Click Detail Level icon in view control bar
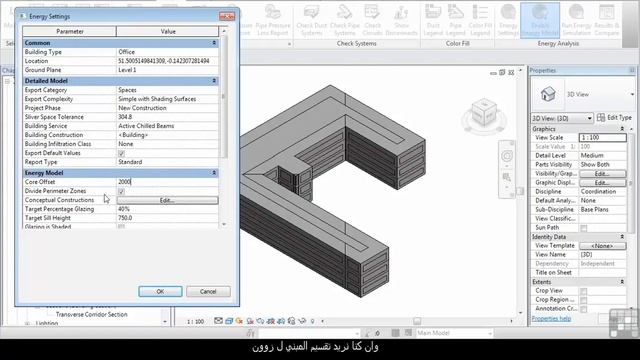 (218, 321)
